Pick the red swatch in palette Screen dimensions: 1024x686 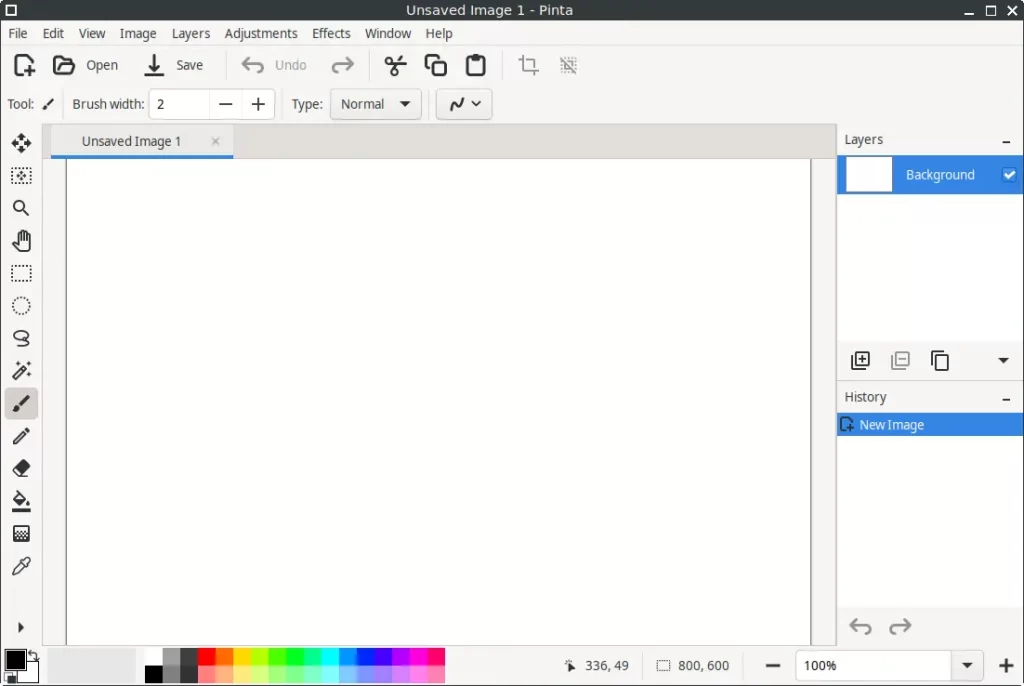(x=206, y=657)
